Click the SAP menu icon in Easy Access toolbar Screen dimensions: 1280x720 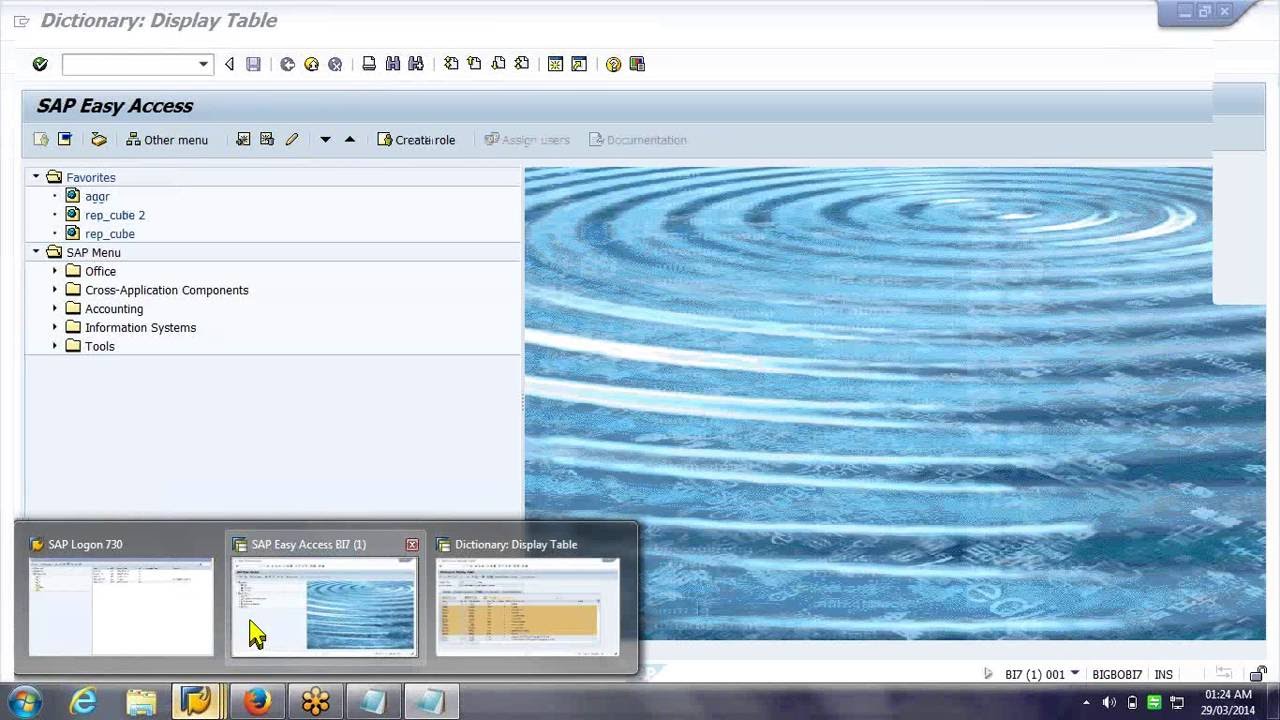65,139
